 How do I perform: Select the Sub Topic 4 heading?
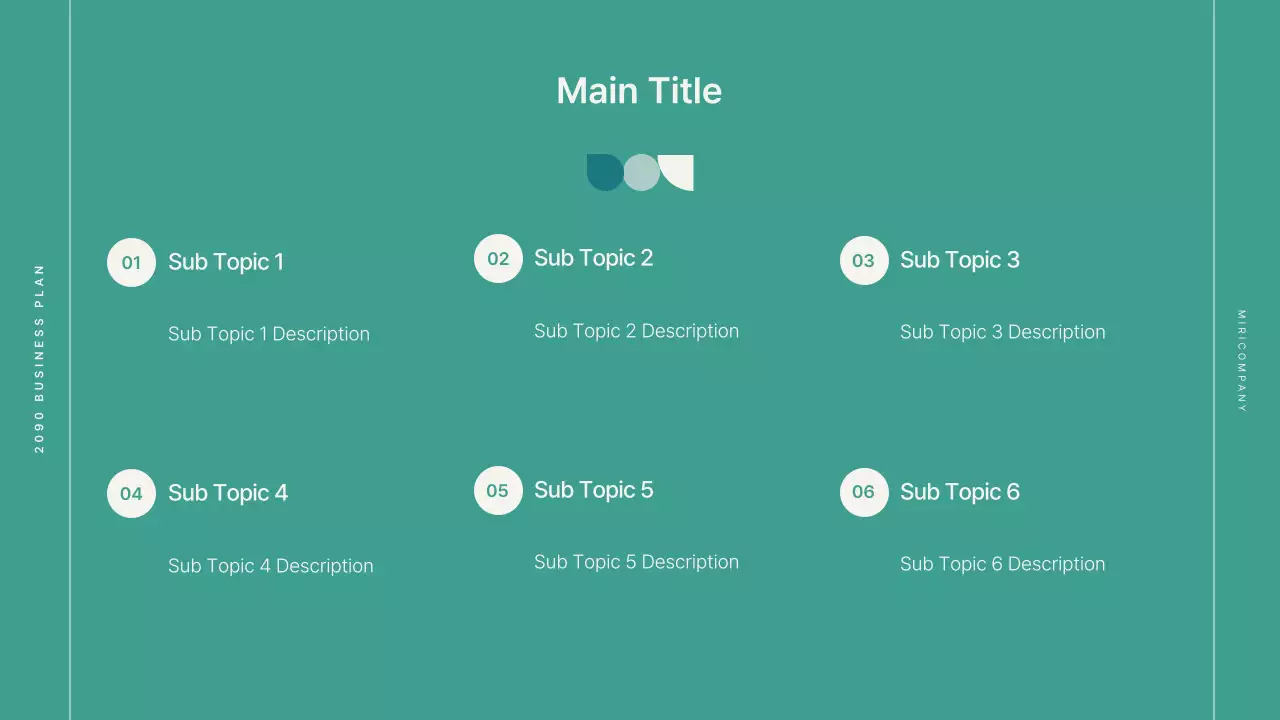(228, 493)
